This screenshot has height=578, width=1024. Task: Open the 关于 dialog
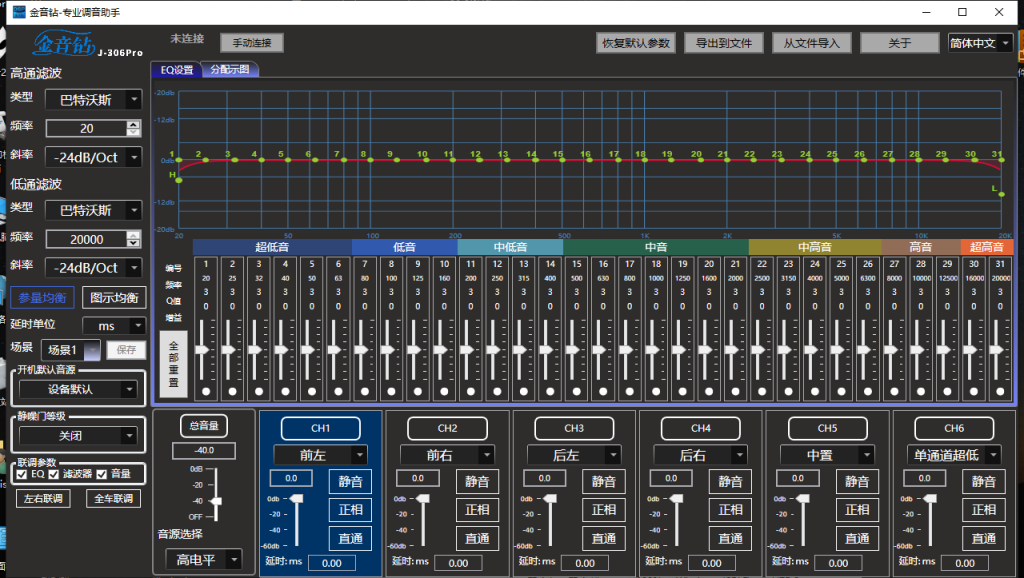[x=899, y=43]
